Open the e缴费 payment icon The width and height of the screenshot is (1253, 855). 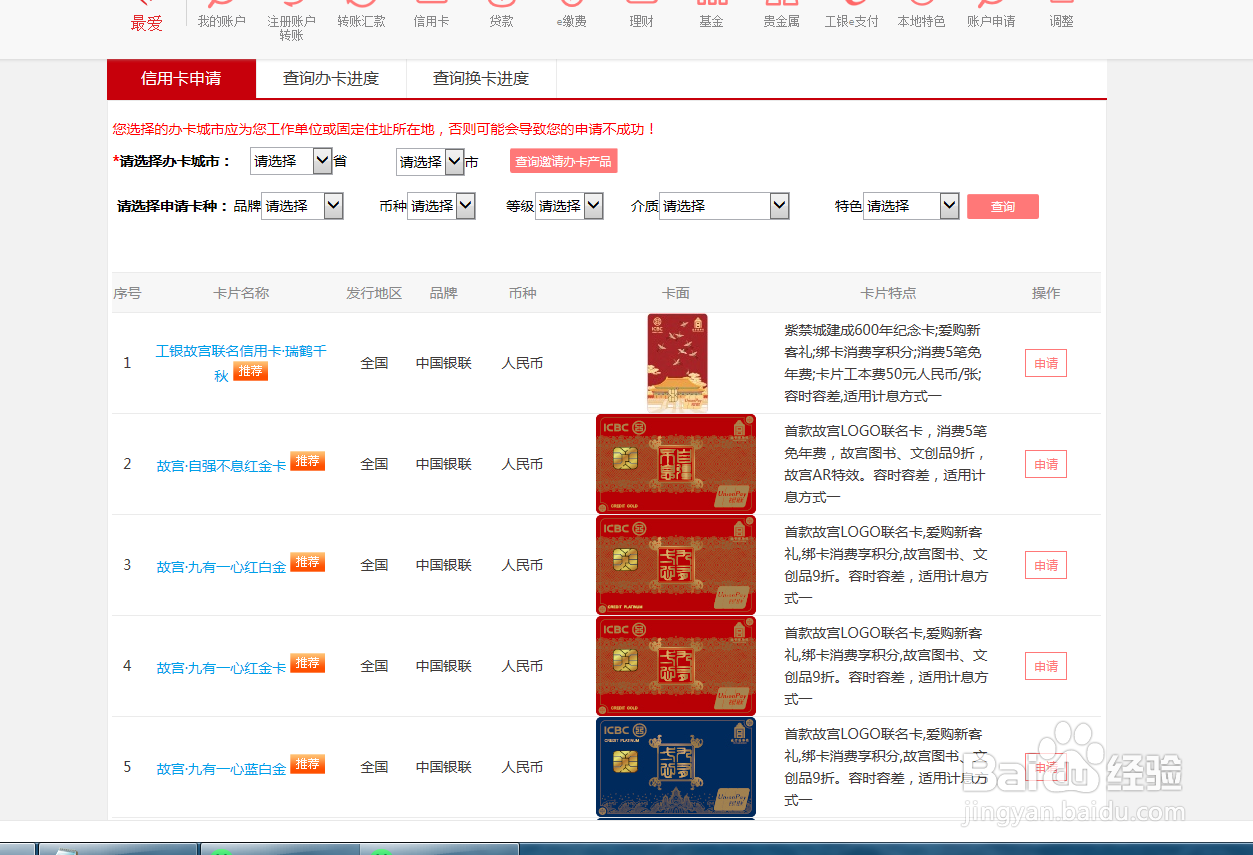pyautogui.click(x=570, y=14)
